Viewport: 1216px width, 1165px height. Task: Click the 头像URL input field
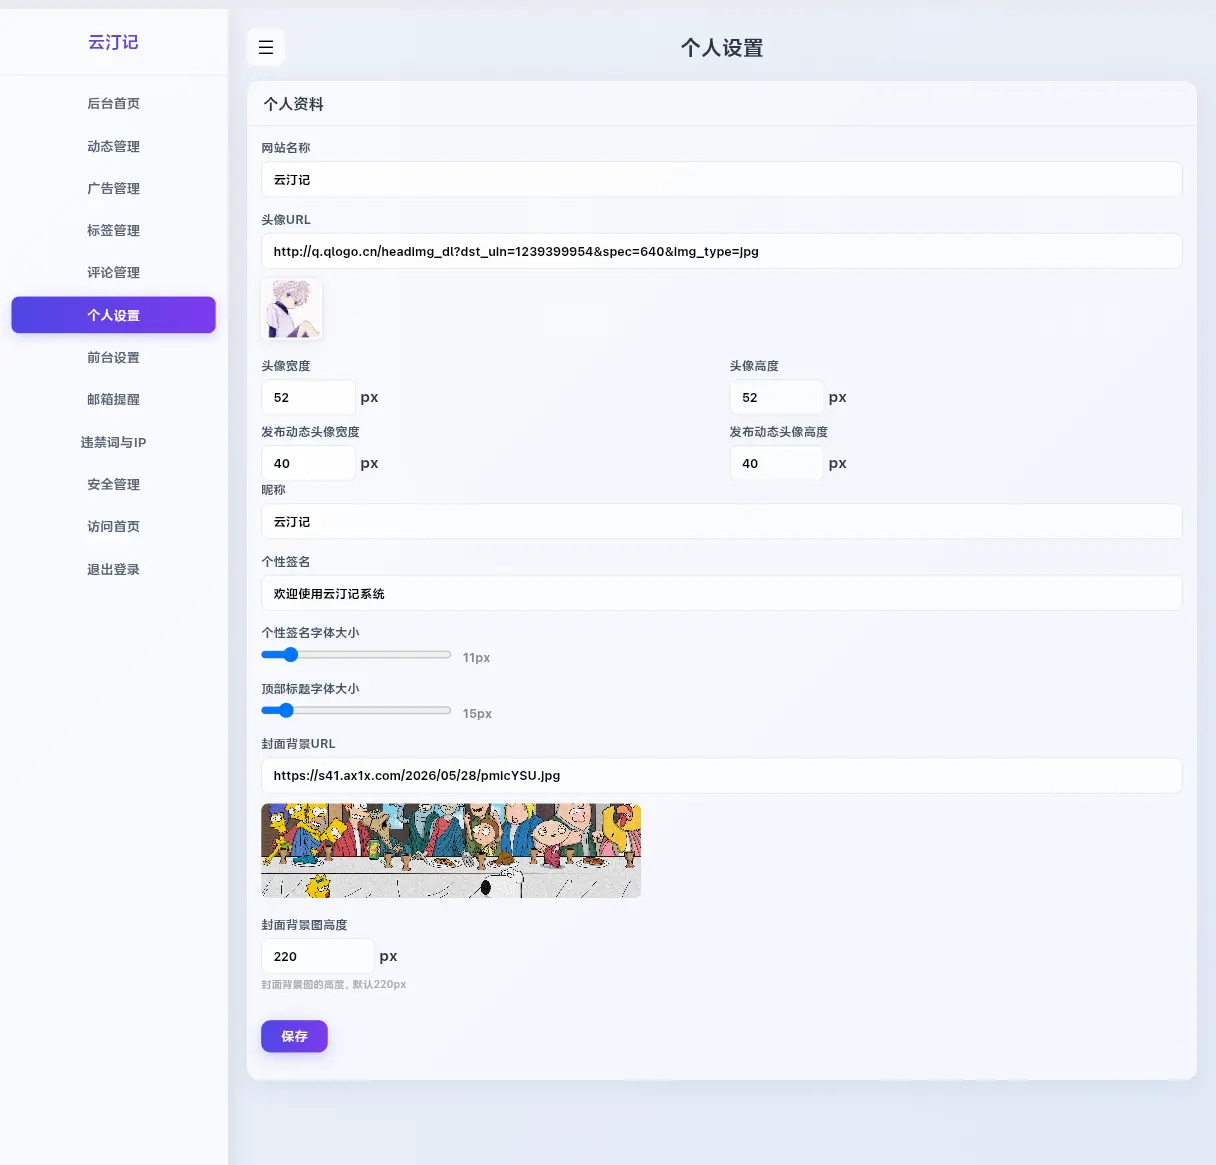coord(721,251)
